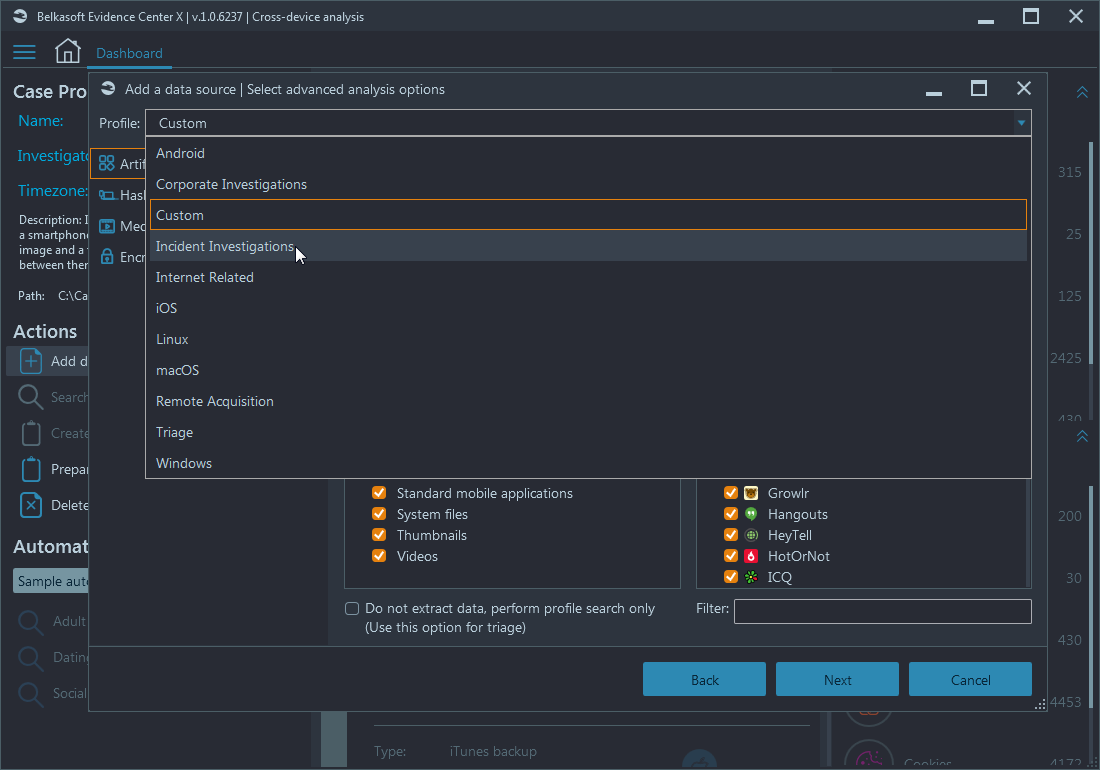Click the HotOrNot app icon
This screenshot has height=770, width=1100.
pyautogui.click(x=751, y=556)
